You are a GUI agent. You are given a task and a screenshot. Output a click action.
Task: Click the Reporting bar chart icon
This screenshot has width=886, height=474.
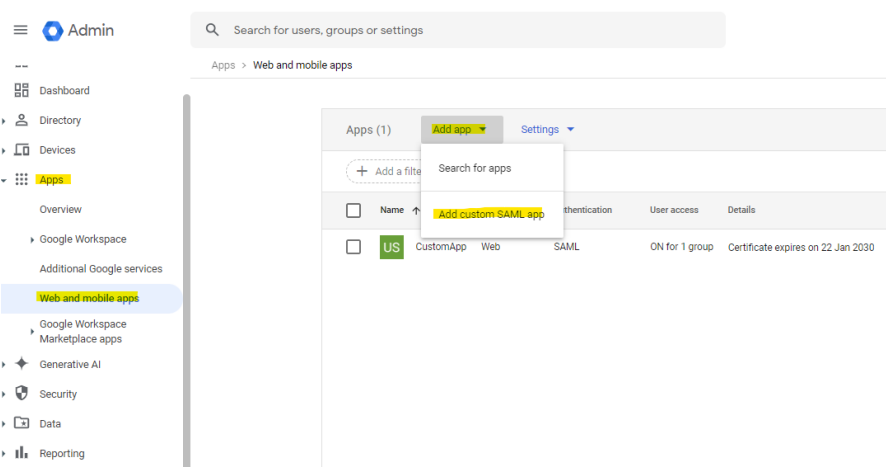coord(21,453)
